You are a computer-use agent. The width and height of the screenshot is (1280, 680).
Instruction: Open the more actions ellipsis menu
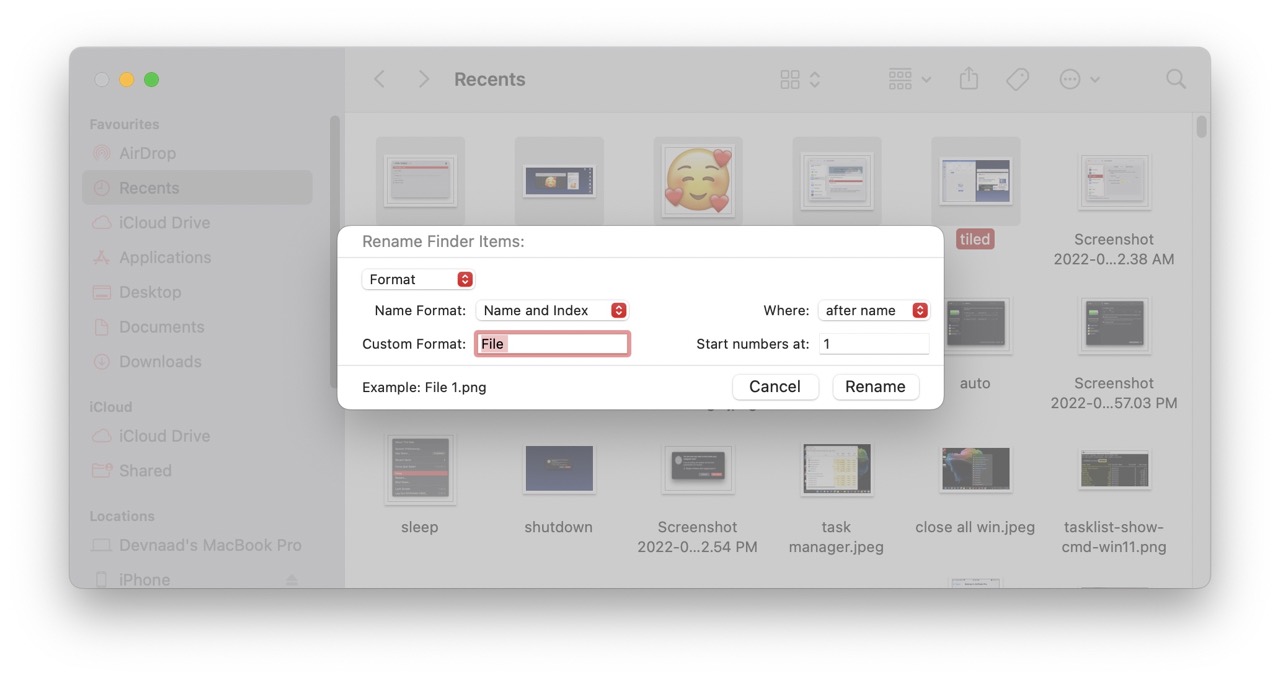pyautogui.click(x=1079, y=79)
